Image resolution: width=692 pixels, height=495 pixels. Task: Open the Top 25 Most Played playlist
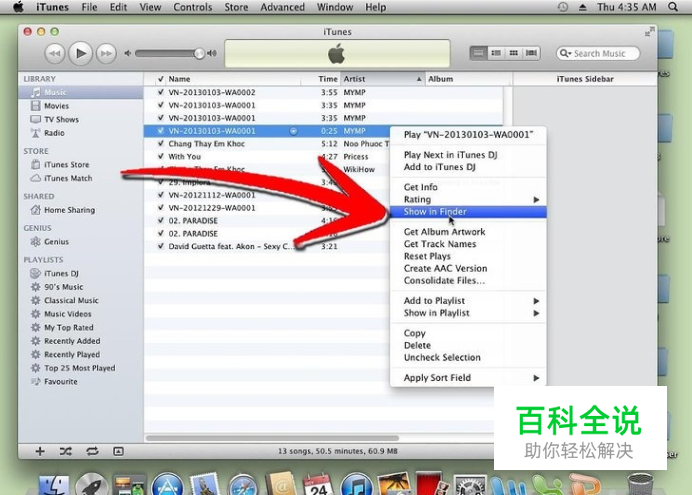point(81,368)
